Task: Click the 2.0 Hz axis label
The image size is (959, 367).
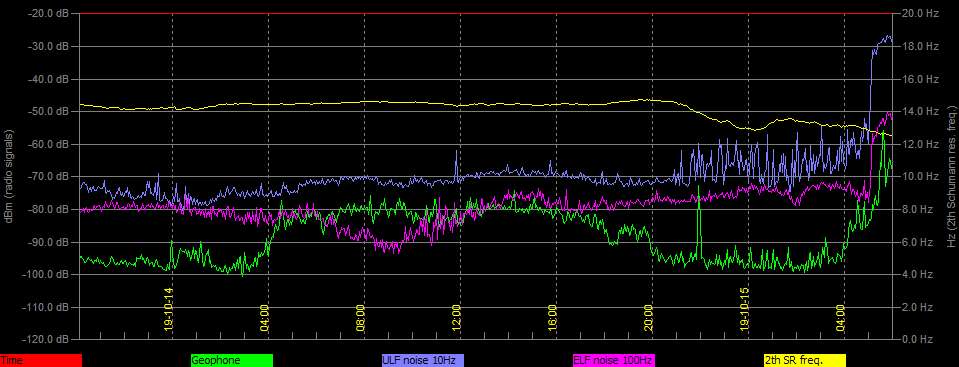Action: click(x=917, y=307)
